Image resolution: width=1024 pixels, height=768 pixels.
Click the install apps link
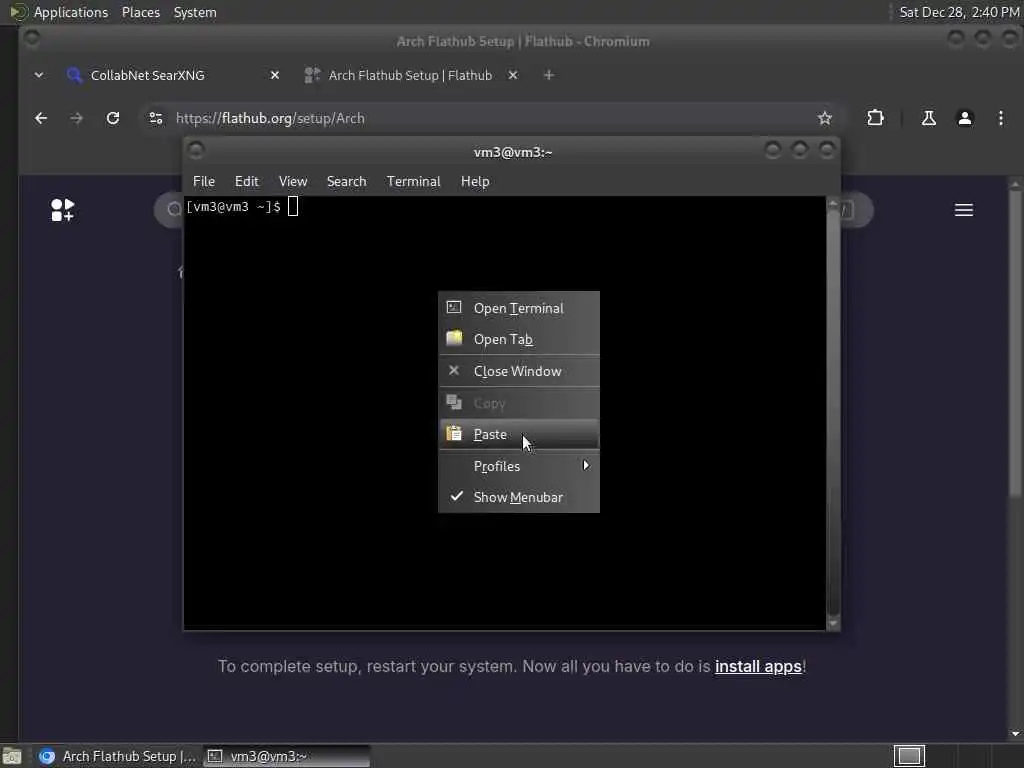tap(758, 666)
